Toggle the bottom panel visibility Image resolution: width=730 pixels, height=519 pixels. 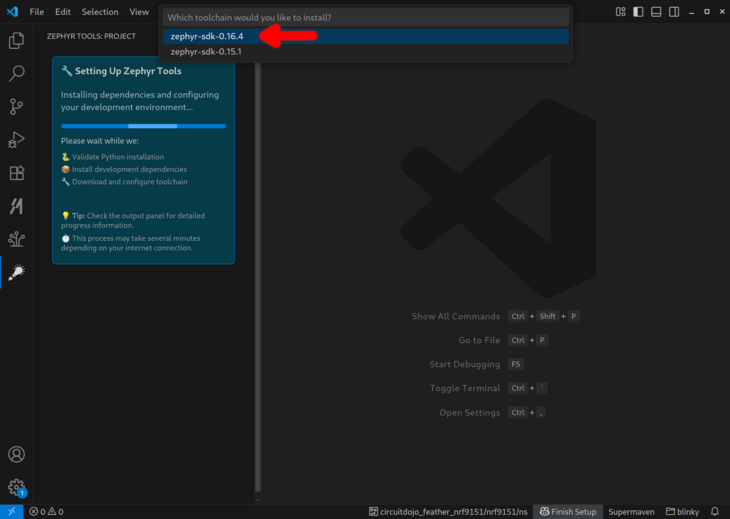(x=656, y=12)
